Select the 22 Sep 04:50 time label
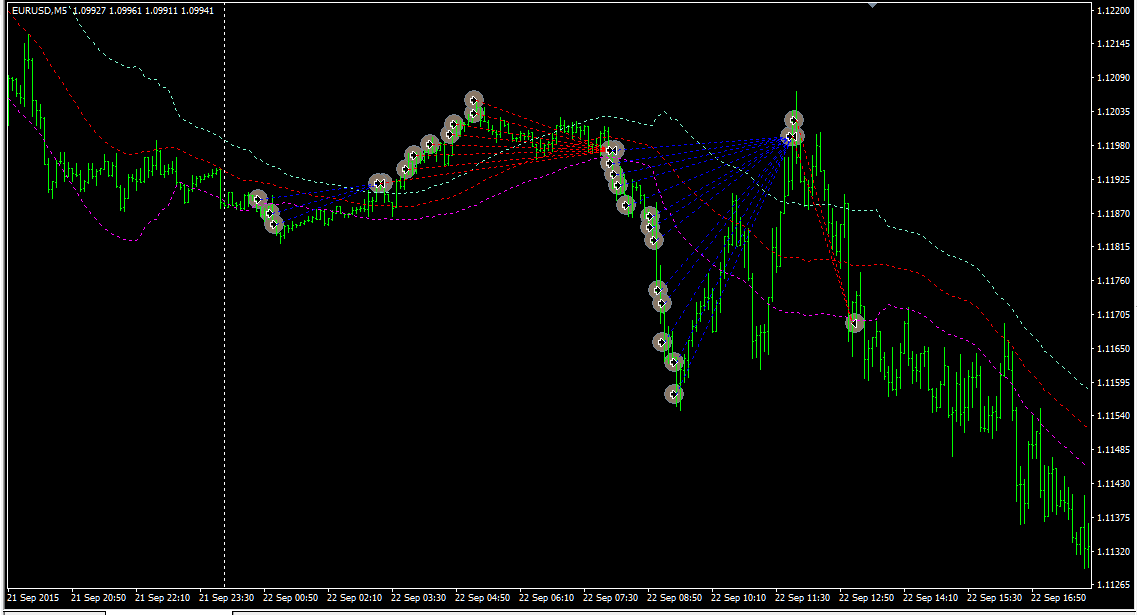The height and width of the screenshot is (615, 1137). (x=482, y=598)
